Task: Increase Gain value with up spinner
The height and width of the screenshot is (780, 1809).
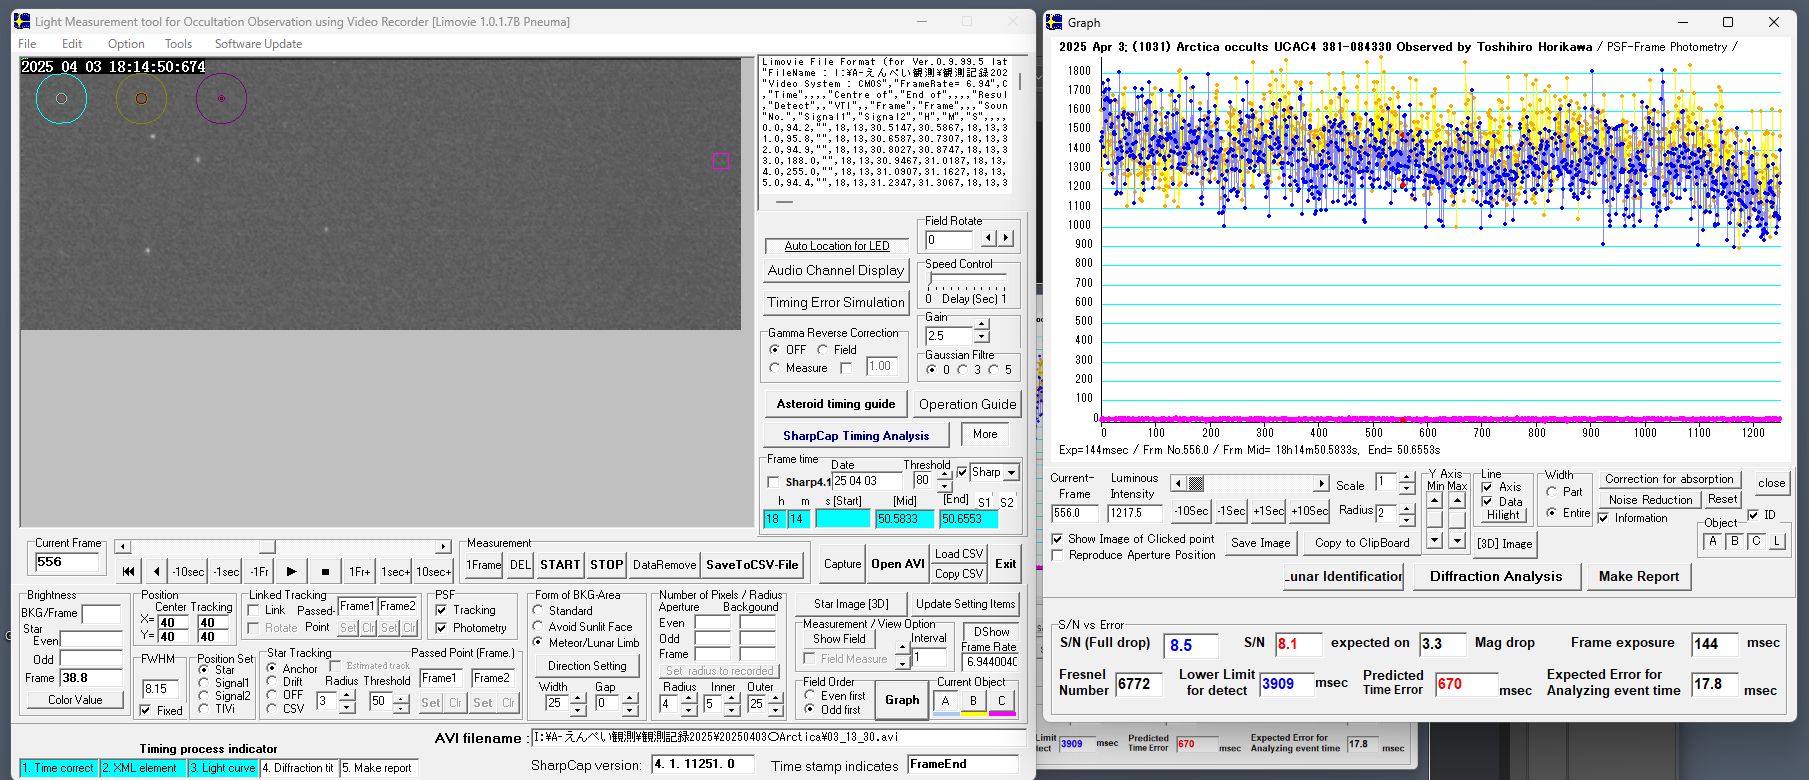Action: point(982,325)
